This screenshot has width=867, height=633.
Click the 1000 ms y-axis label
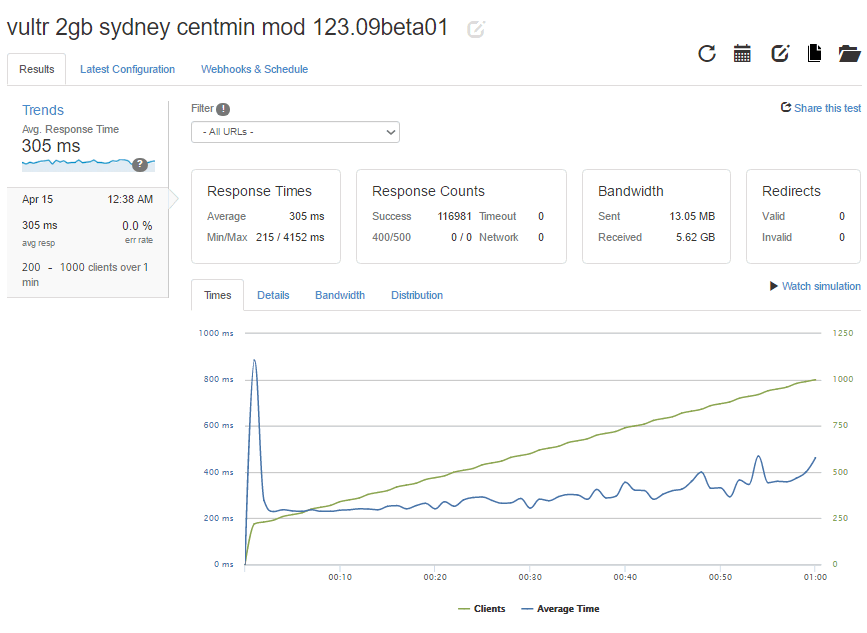(x=216, y=333)
